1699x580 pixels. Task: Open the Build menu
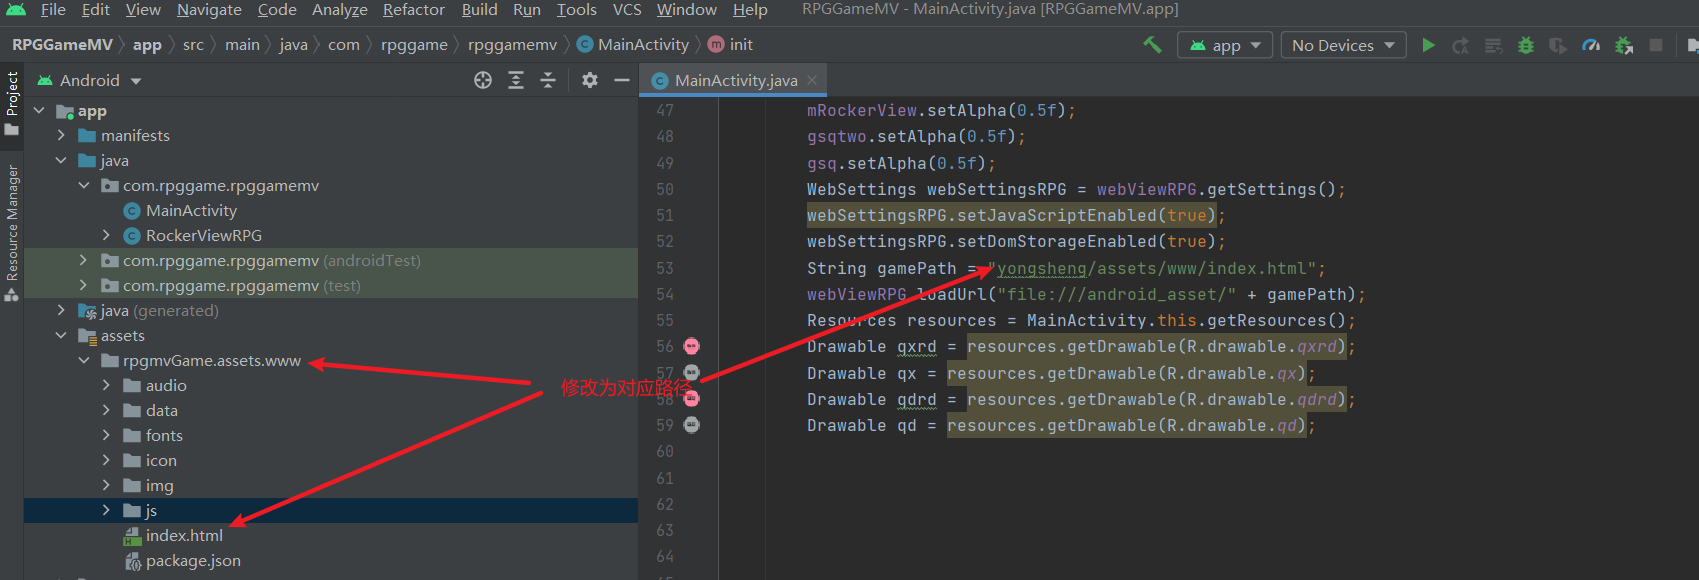[479, 10]
